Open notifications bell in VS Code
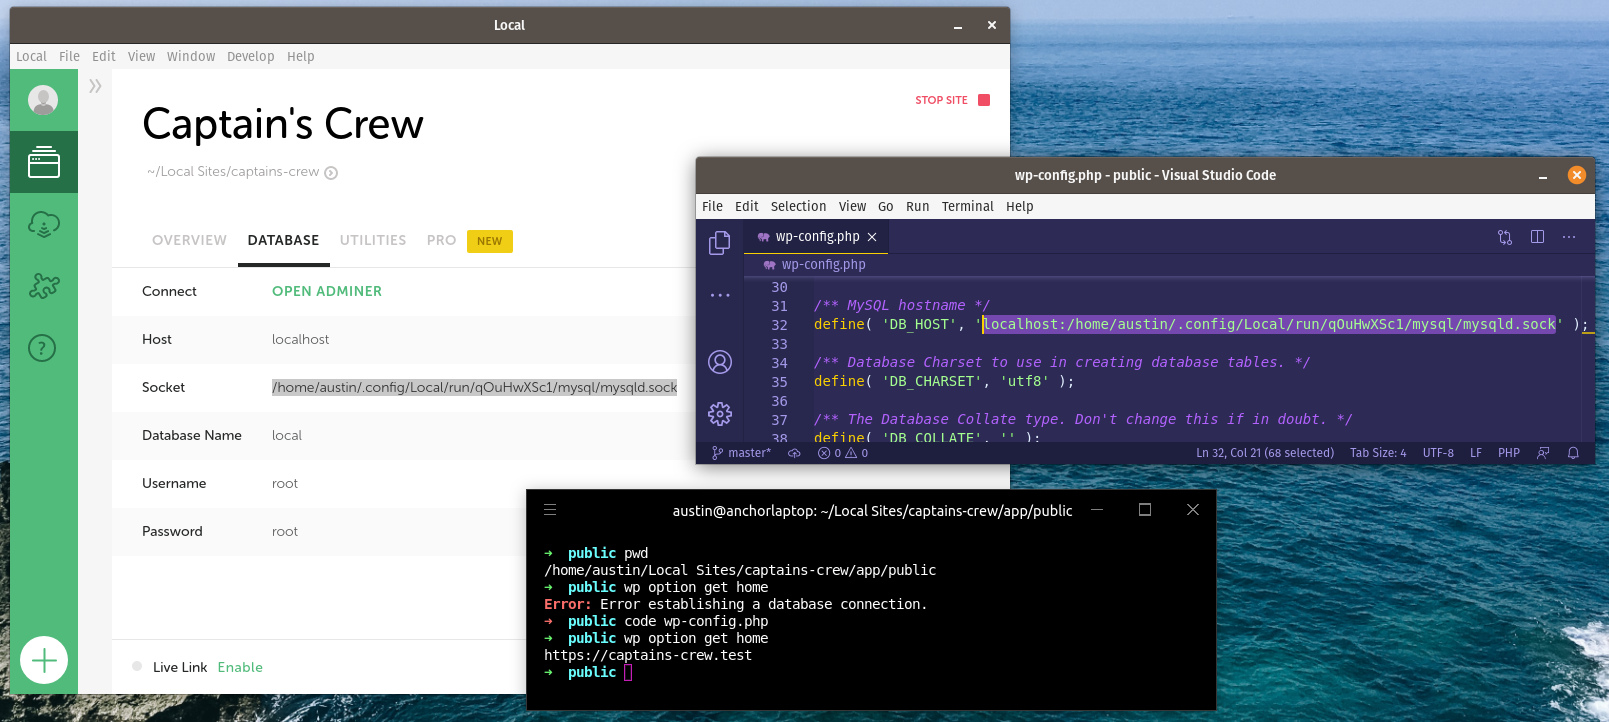This screenshot has width=1609, height=722. pyautogui.click(x=1573, y=453)
